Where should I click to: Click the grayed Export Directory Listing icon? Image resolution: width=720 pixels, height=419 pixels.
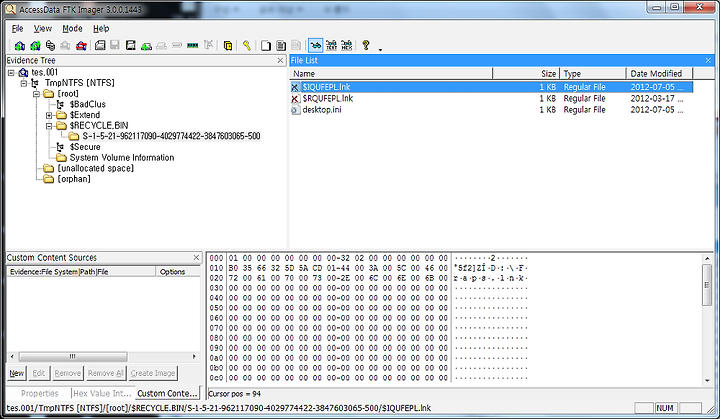[296, 45]
